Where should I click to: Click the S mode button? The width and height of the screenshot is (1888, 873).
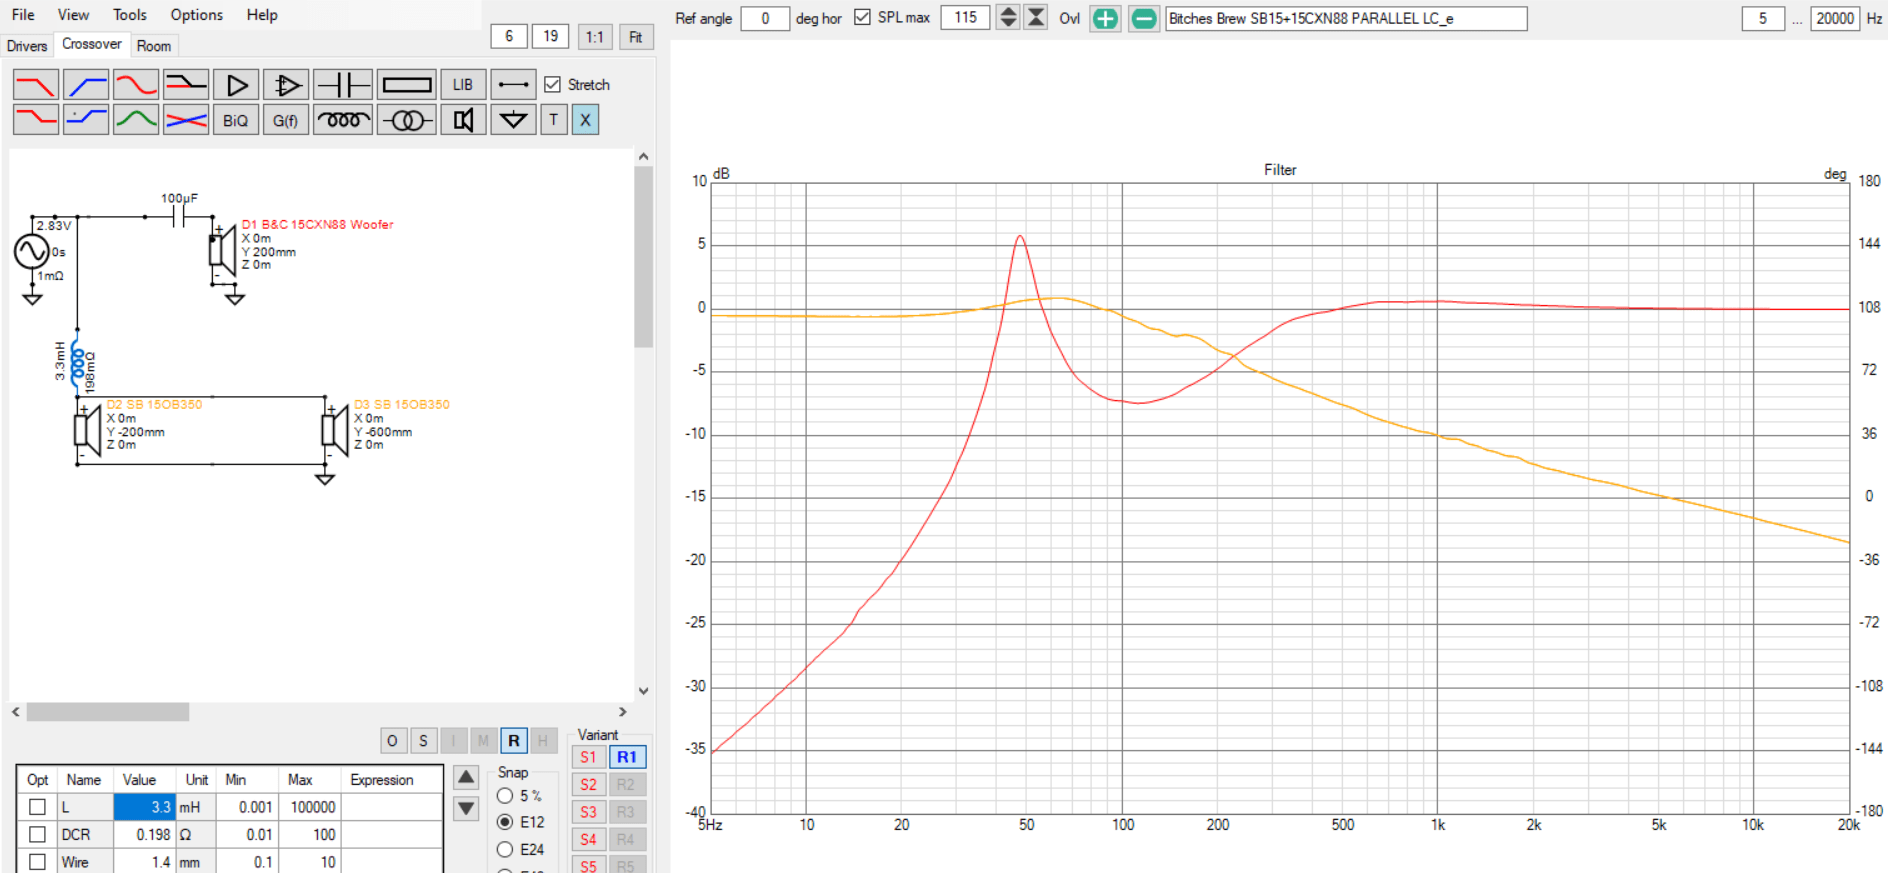point(423,741)
